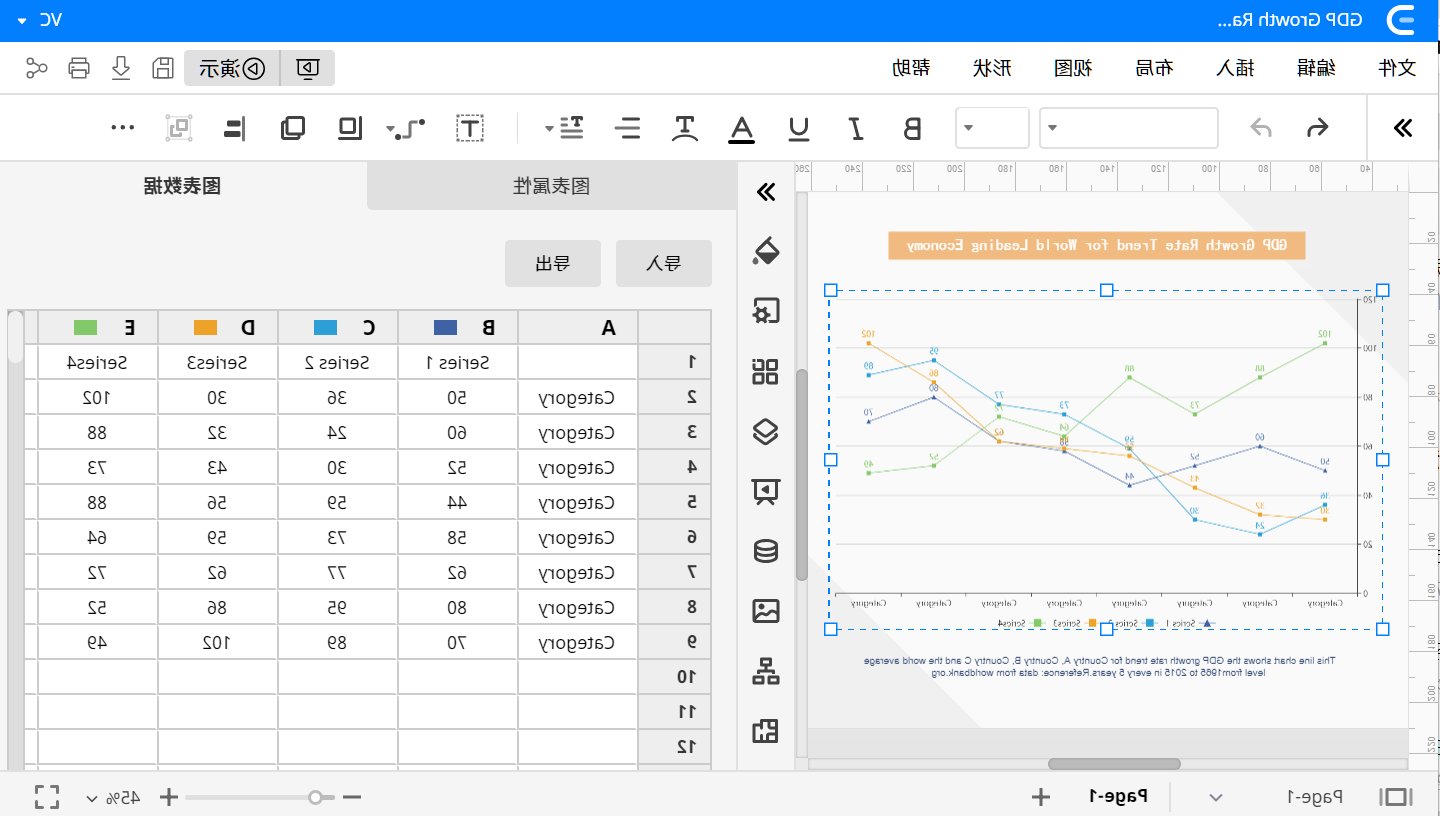
Task: Open the more options (three dots) menu
Action: pos(123,127)
